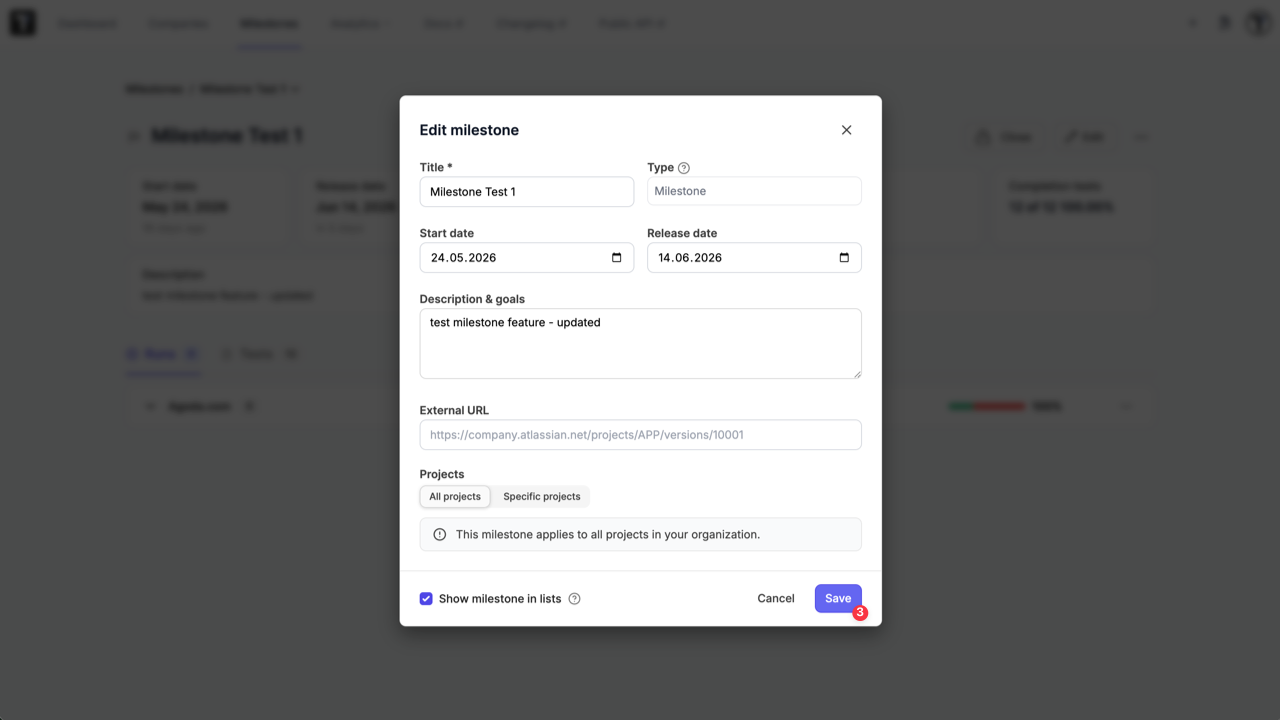The width and height of the screenshot is (1280, 720).
Task: Save the milestone changes
Action: coord(838,599)
